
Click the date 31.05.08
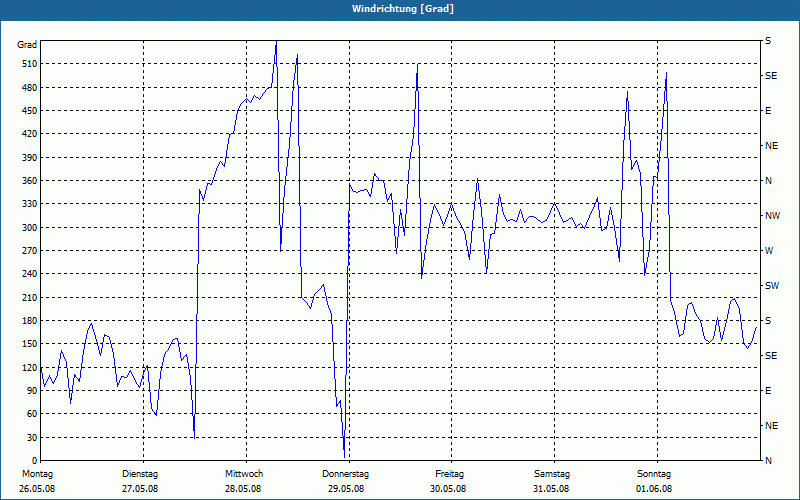click(551, 489)
